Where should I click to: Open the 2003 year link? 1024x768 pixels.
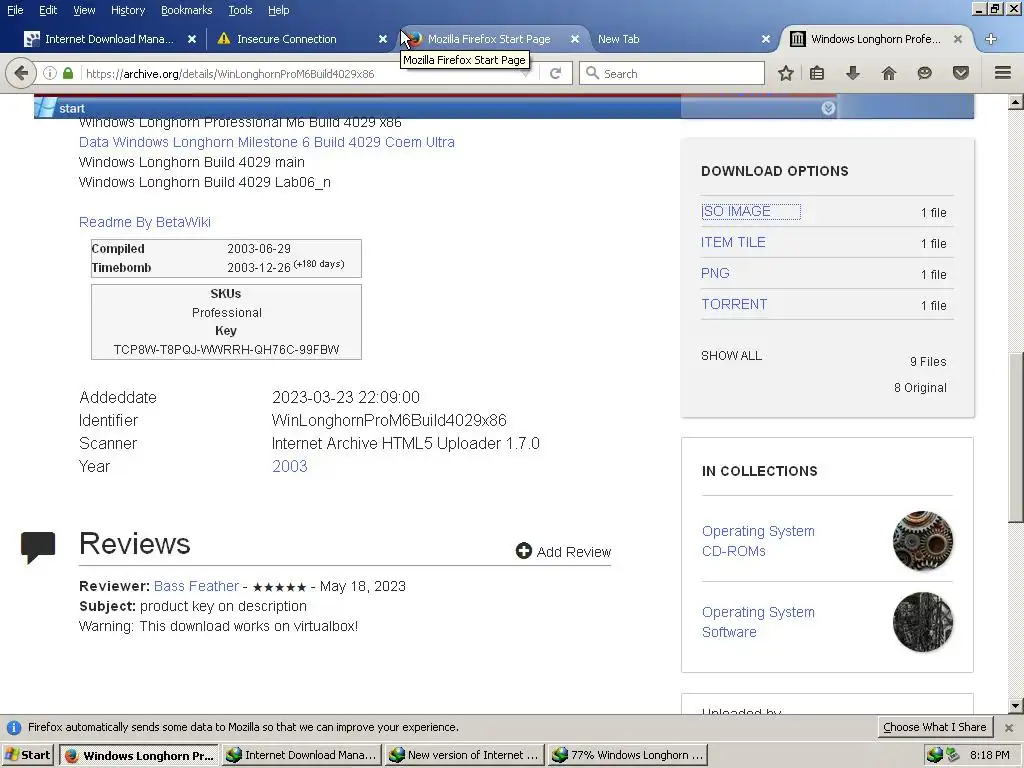coord(289,466)
